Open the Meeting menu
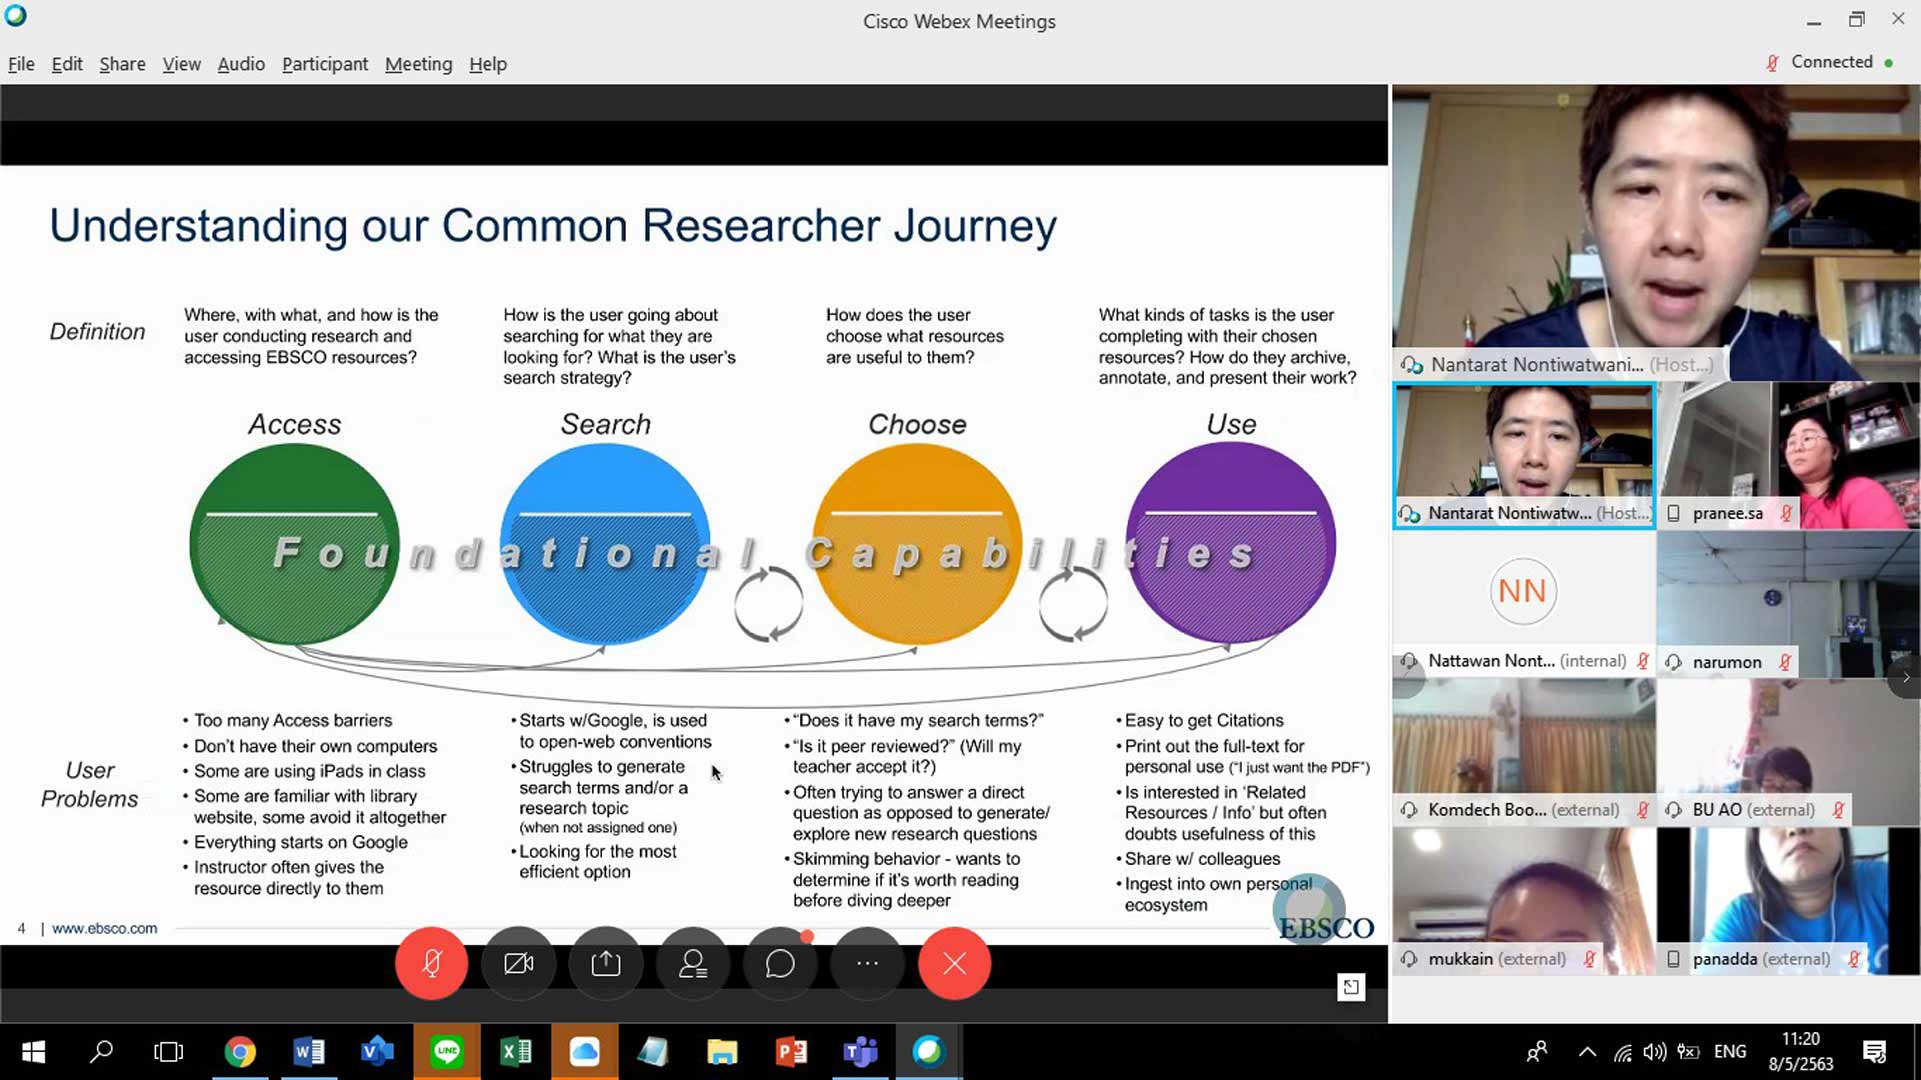Viewport: 1921px width, 1080px height. click(418, 64)
